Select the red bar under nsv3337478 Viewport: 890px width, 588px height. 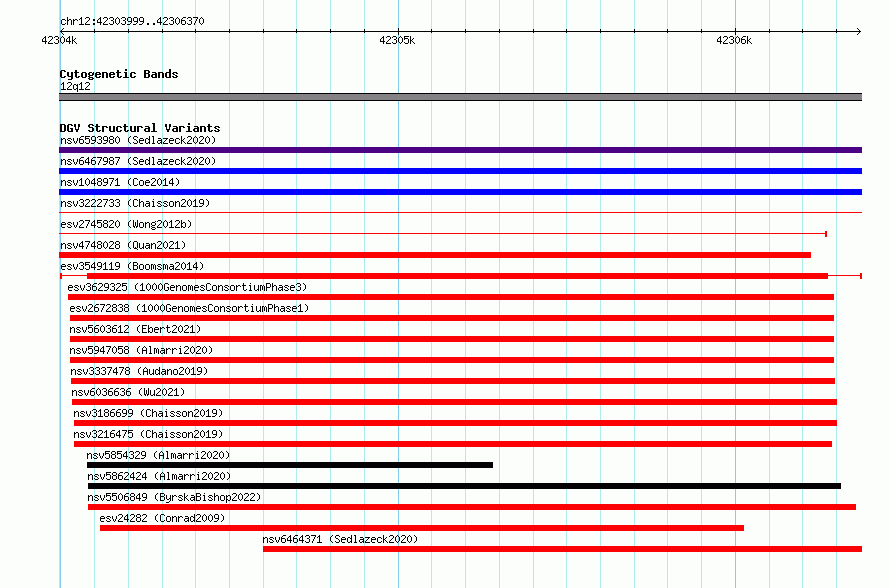pyautogui.click(x=453, y=381)
